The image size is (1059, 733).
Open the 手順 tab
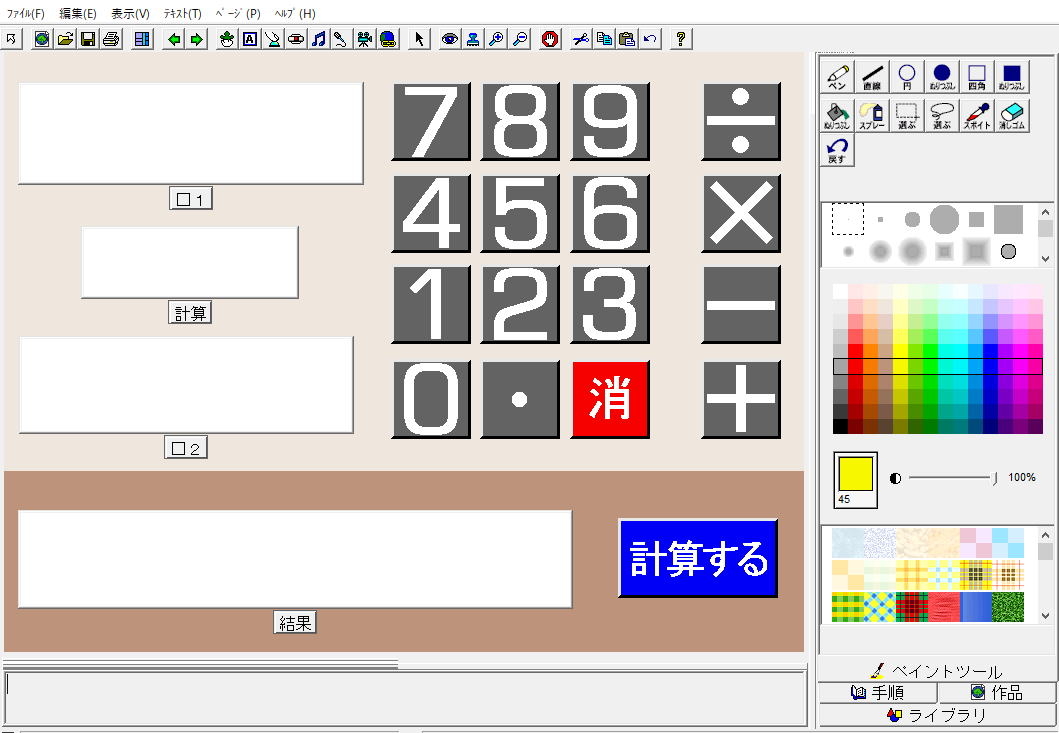[877, 692]
